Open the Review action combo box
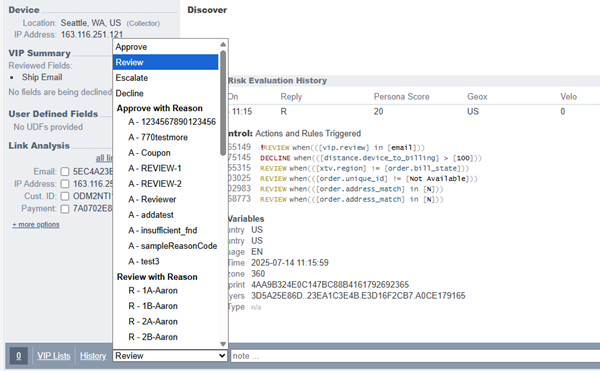The image size is (600, 371). [170, 356]
